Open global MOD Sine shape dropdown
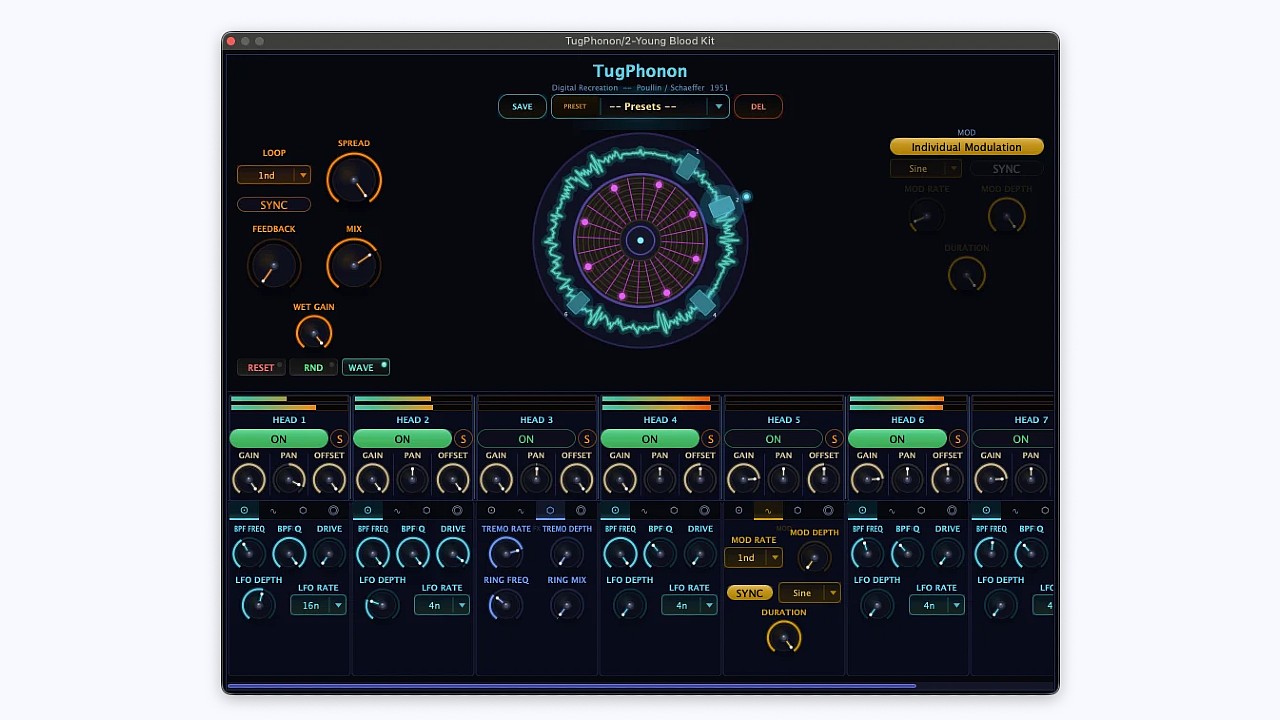 [x=925, y=169]
